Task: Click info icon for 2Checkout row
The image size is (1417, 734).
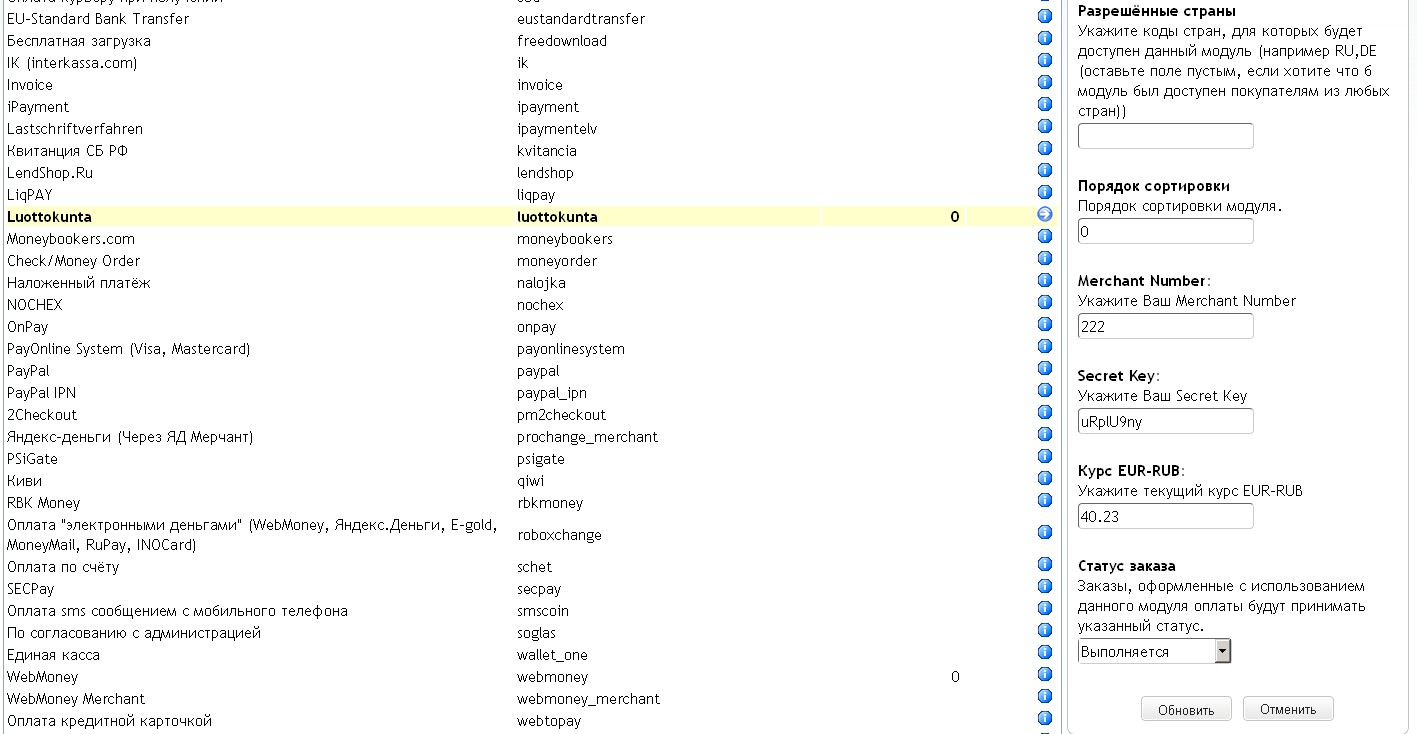Action: [x=1045, y=412]
